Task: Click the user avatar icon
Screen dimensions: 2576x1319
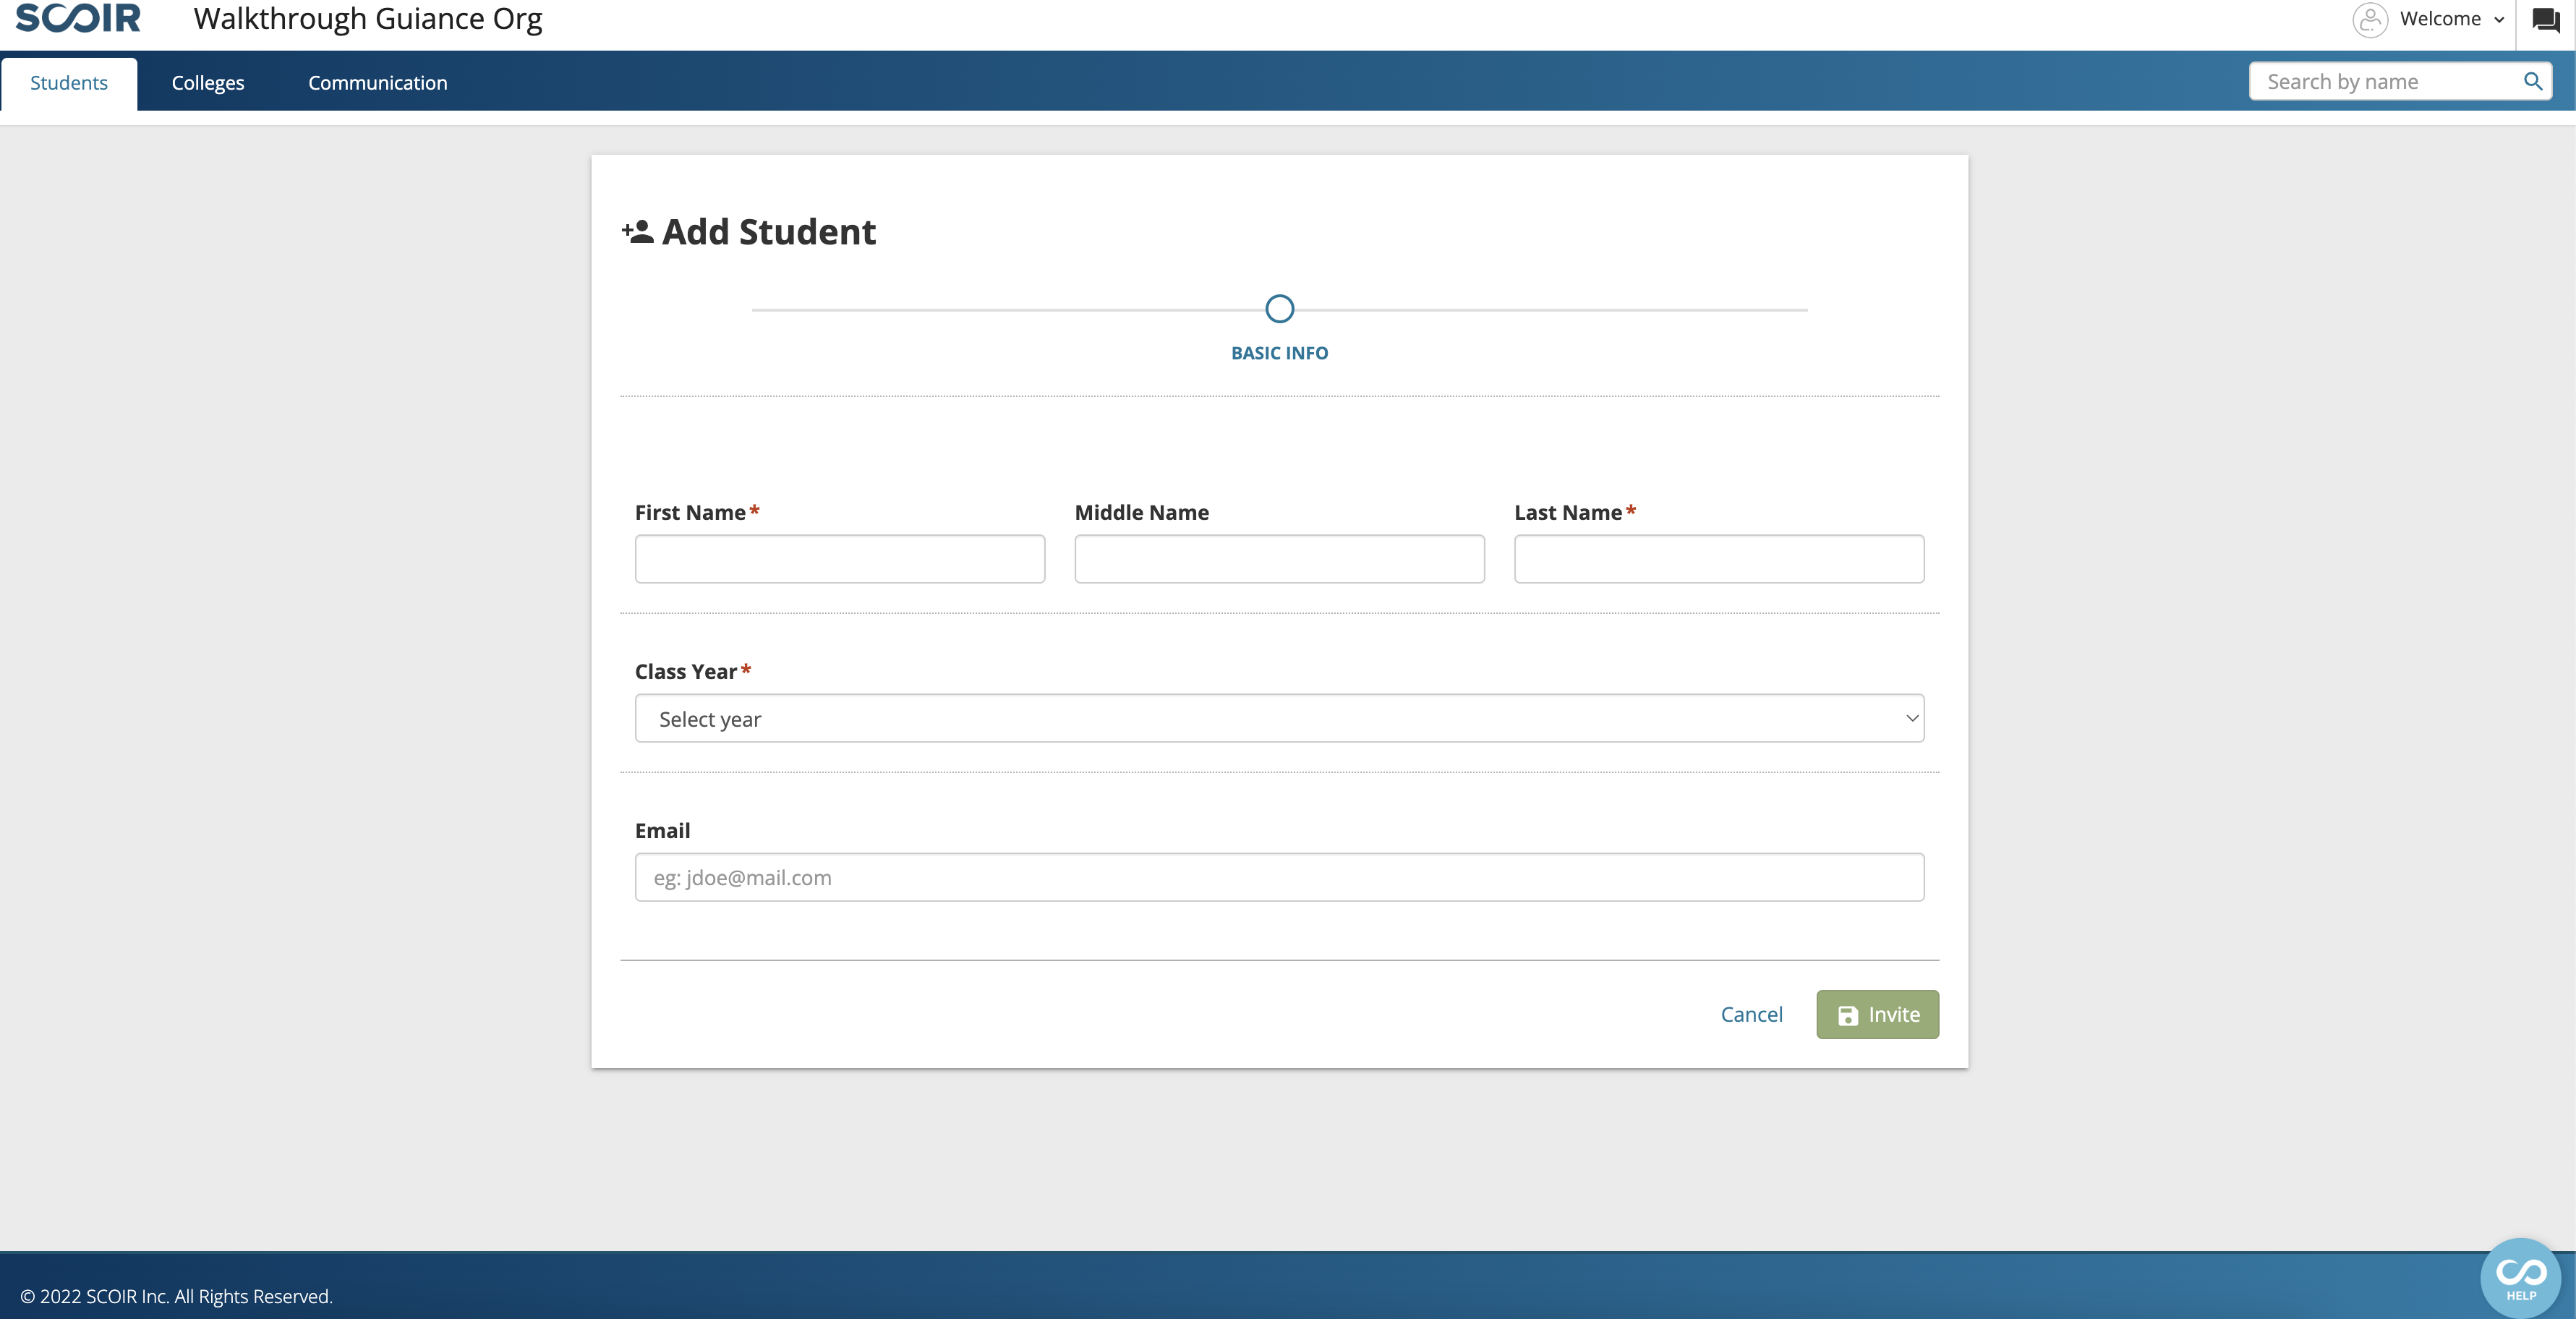Action: click(2370, 19)
